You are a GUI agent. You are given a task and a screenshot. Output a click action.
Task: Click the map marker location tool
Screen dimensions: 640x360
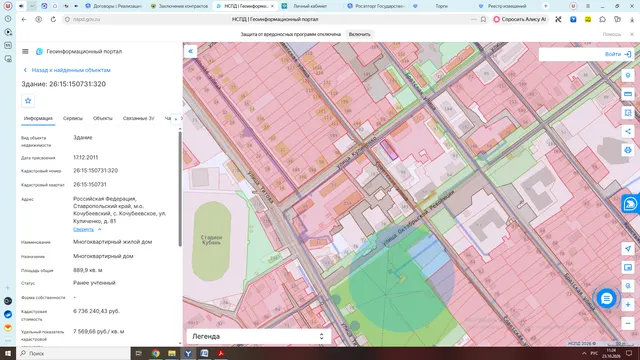[628, 75]
